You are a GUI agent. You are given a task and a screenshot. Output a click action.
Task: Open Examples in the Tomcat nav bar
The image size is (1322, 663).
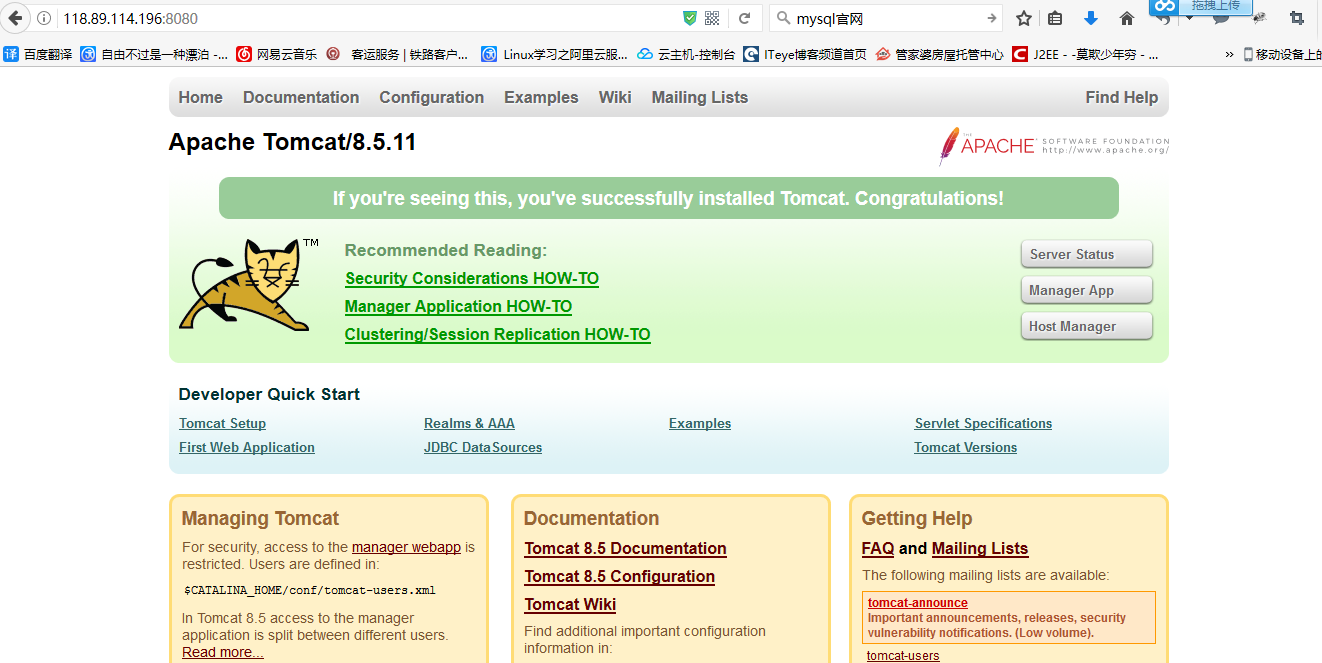(x=541, y=97)
